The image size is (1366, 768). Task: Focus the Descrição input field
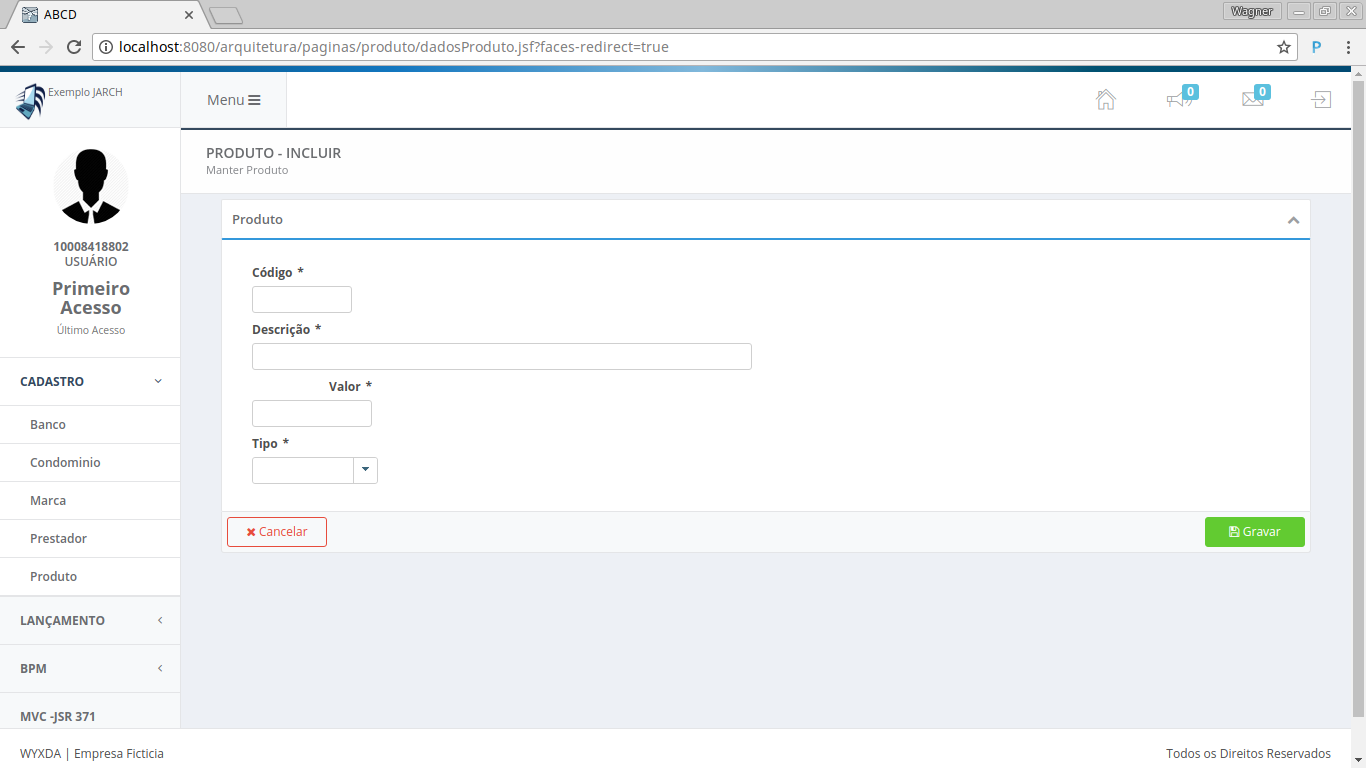[501, 357]
